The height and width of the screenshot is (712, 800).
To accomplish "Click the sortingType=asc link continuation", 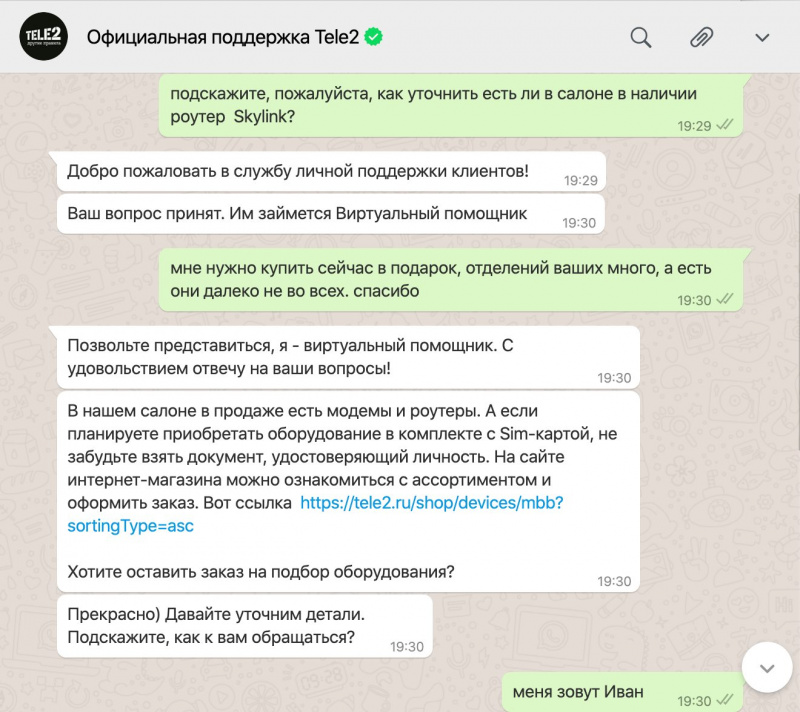I will point(131,526).
